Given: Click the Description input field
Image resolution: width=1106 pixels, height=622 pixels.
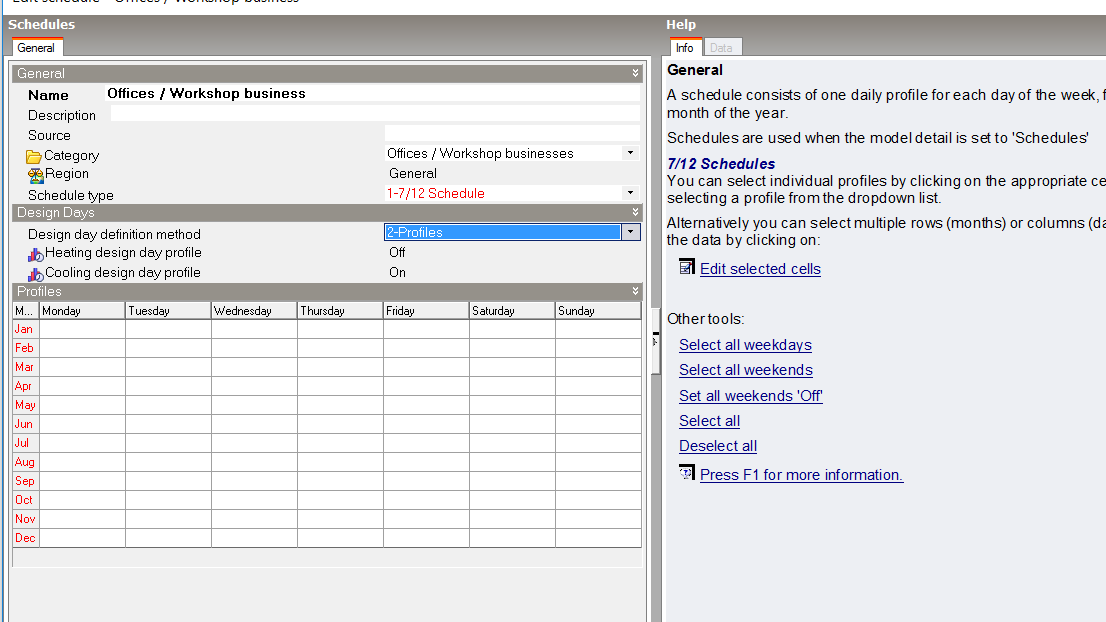Looking at the screenshot, I should [x=375, y=114].
